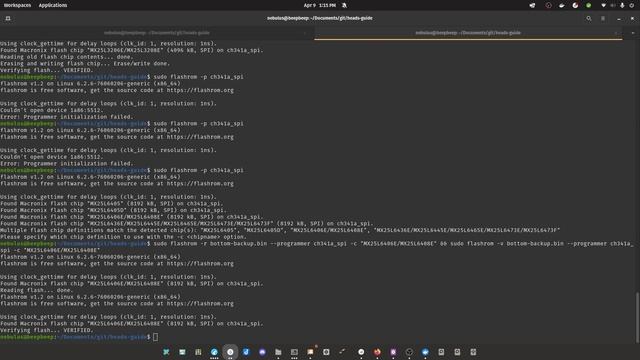640x360 pixels.
Task: Open the paper-plane tray icon in the top bar
Action: pyautogui.click(x=532, y=5)
